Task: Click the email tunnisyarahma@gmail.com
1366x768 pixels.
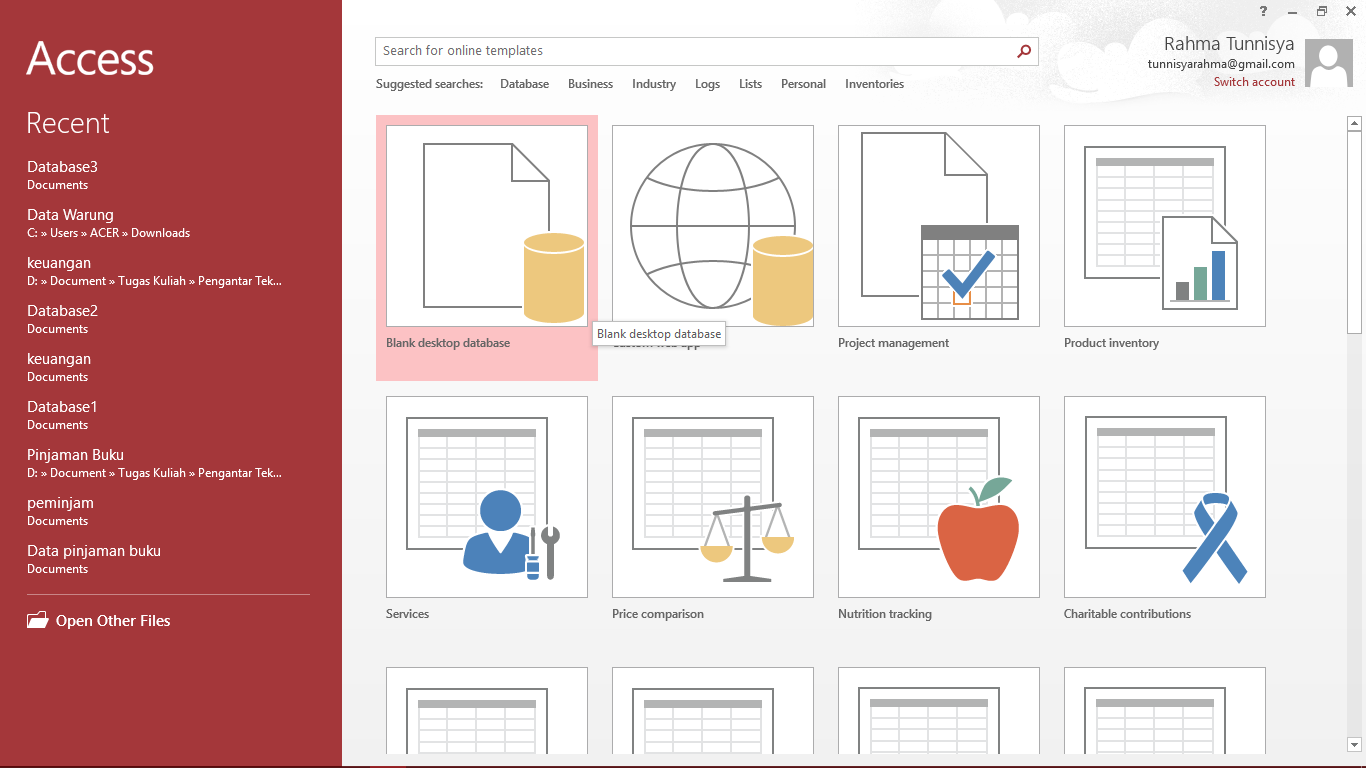Action: 1221,64
